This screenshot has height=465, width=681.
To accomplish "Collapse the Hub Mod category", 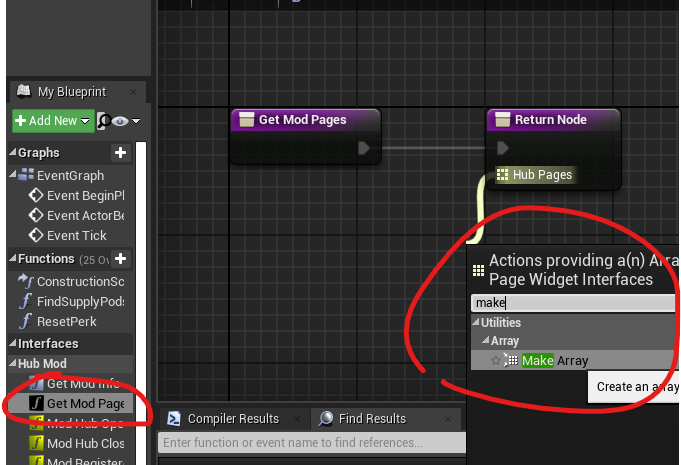I will [13, 363].
